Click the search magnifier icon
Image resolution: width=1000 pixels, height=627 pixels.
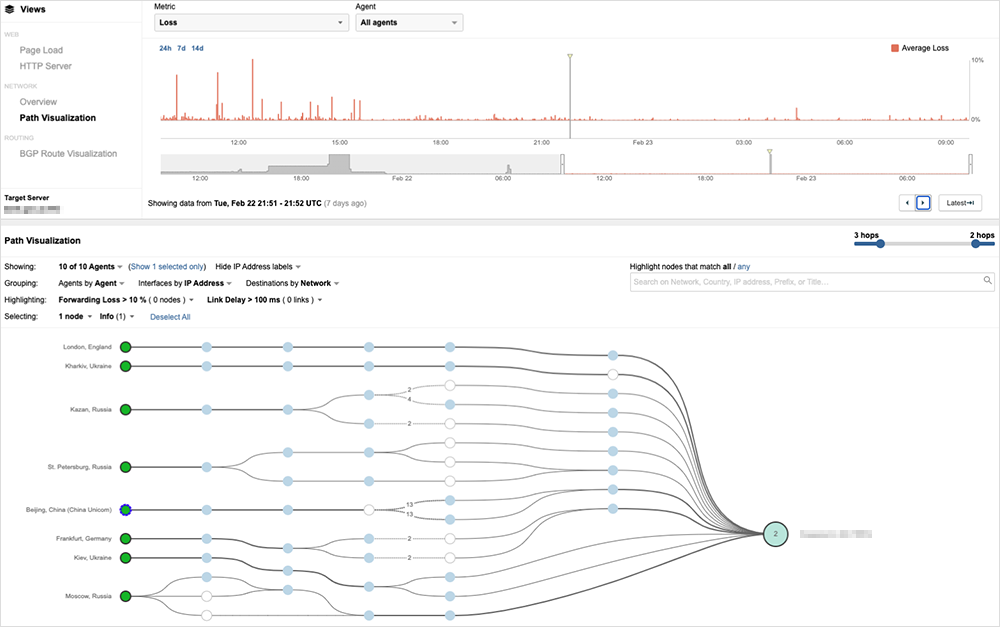pyautogui.click(x=988, y=281)
